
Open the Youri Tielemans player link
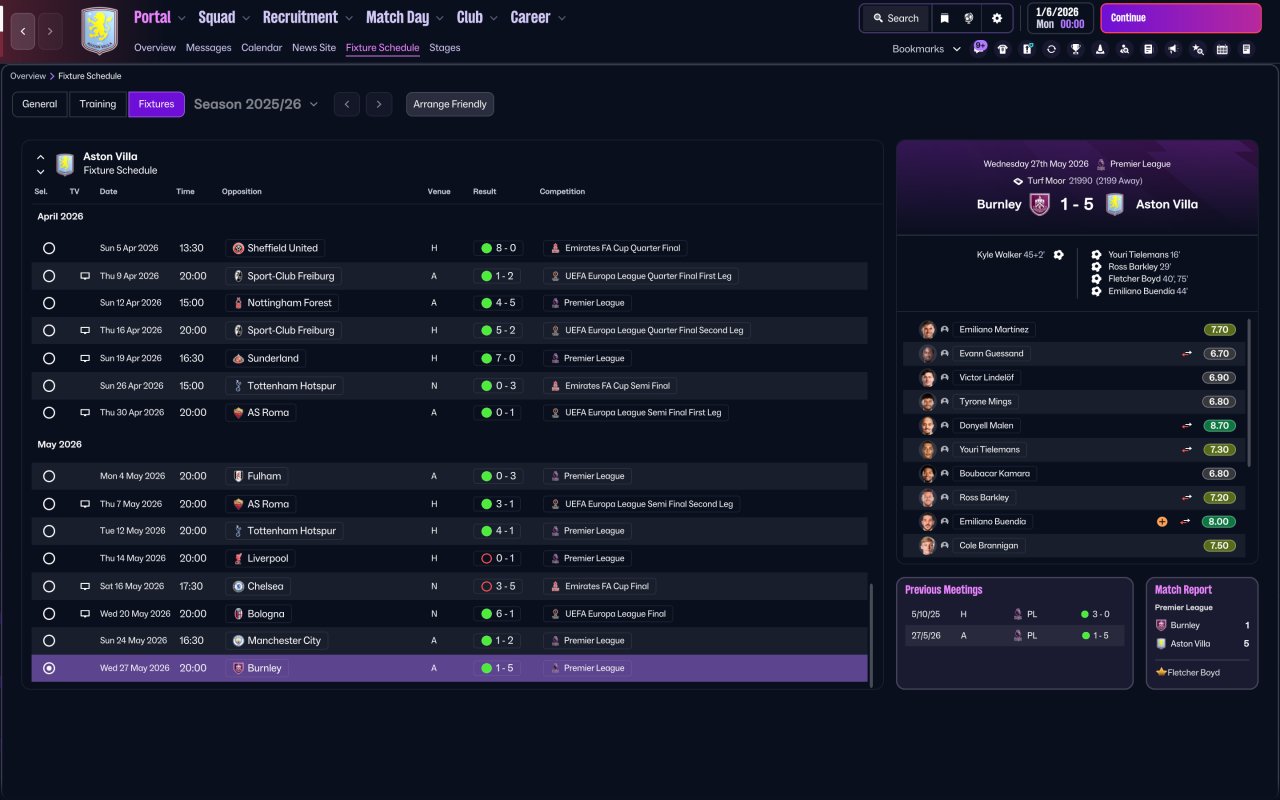click(x=990, y=450)
